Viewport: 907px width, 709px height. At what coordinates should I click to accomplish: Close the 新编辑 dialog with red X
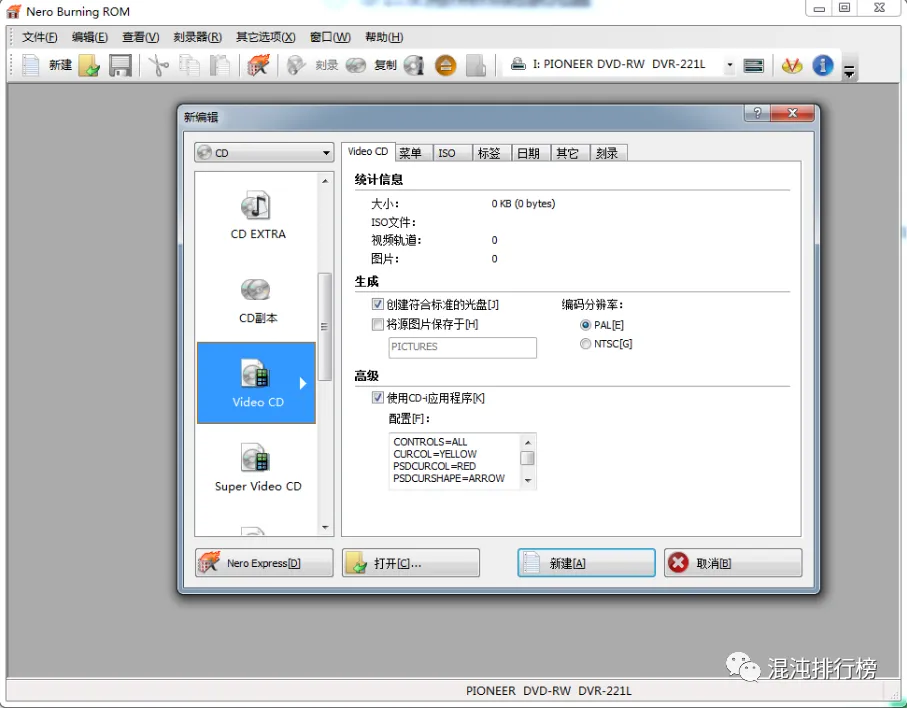click(792, 113)
